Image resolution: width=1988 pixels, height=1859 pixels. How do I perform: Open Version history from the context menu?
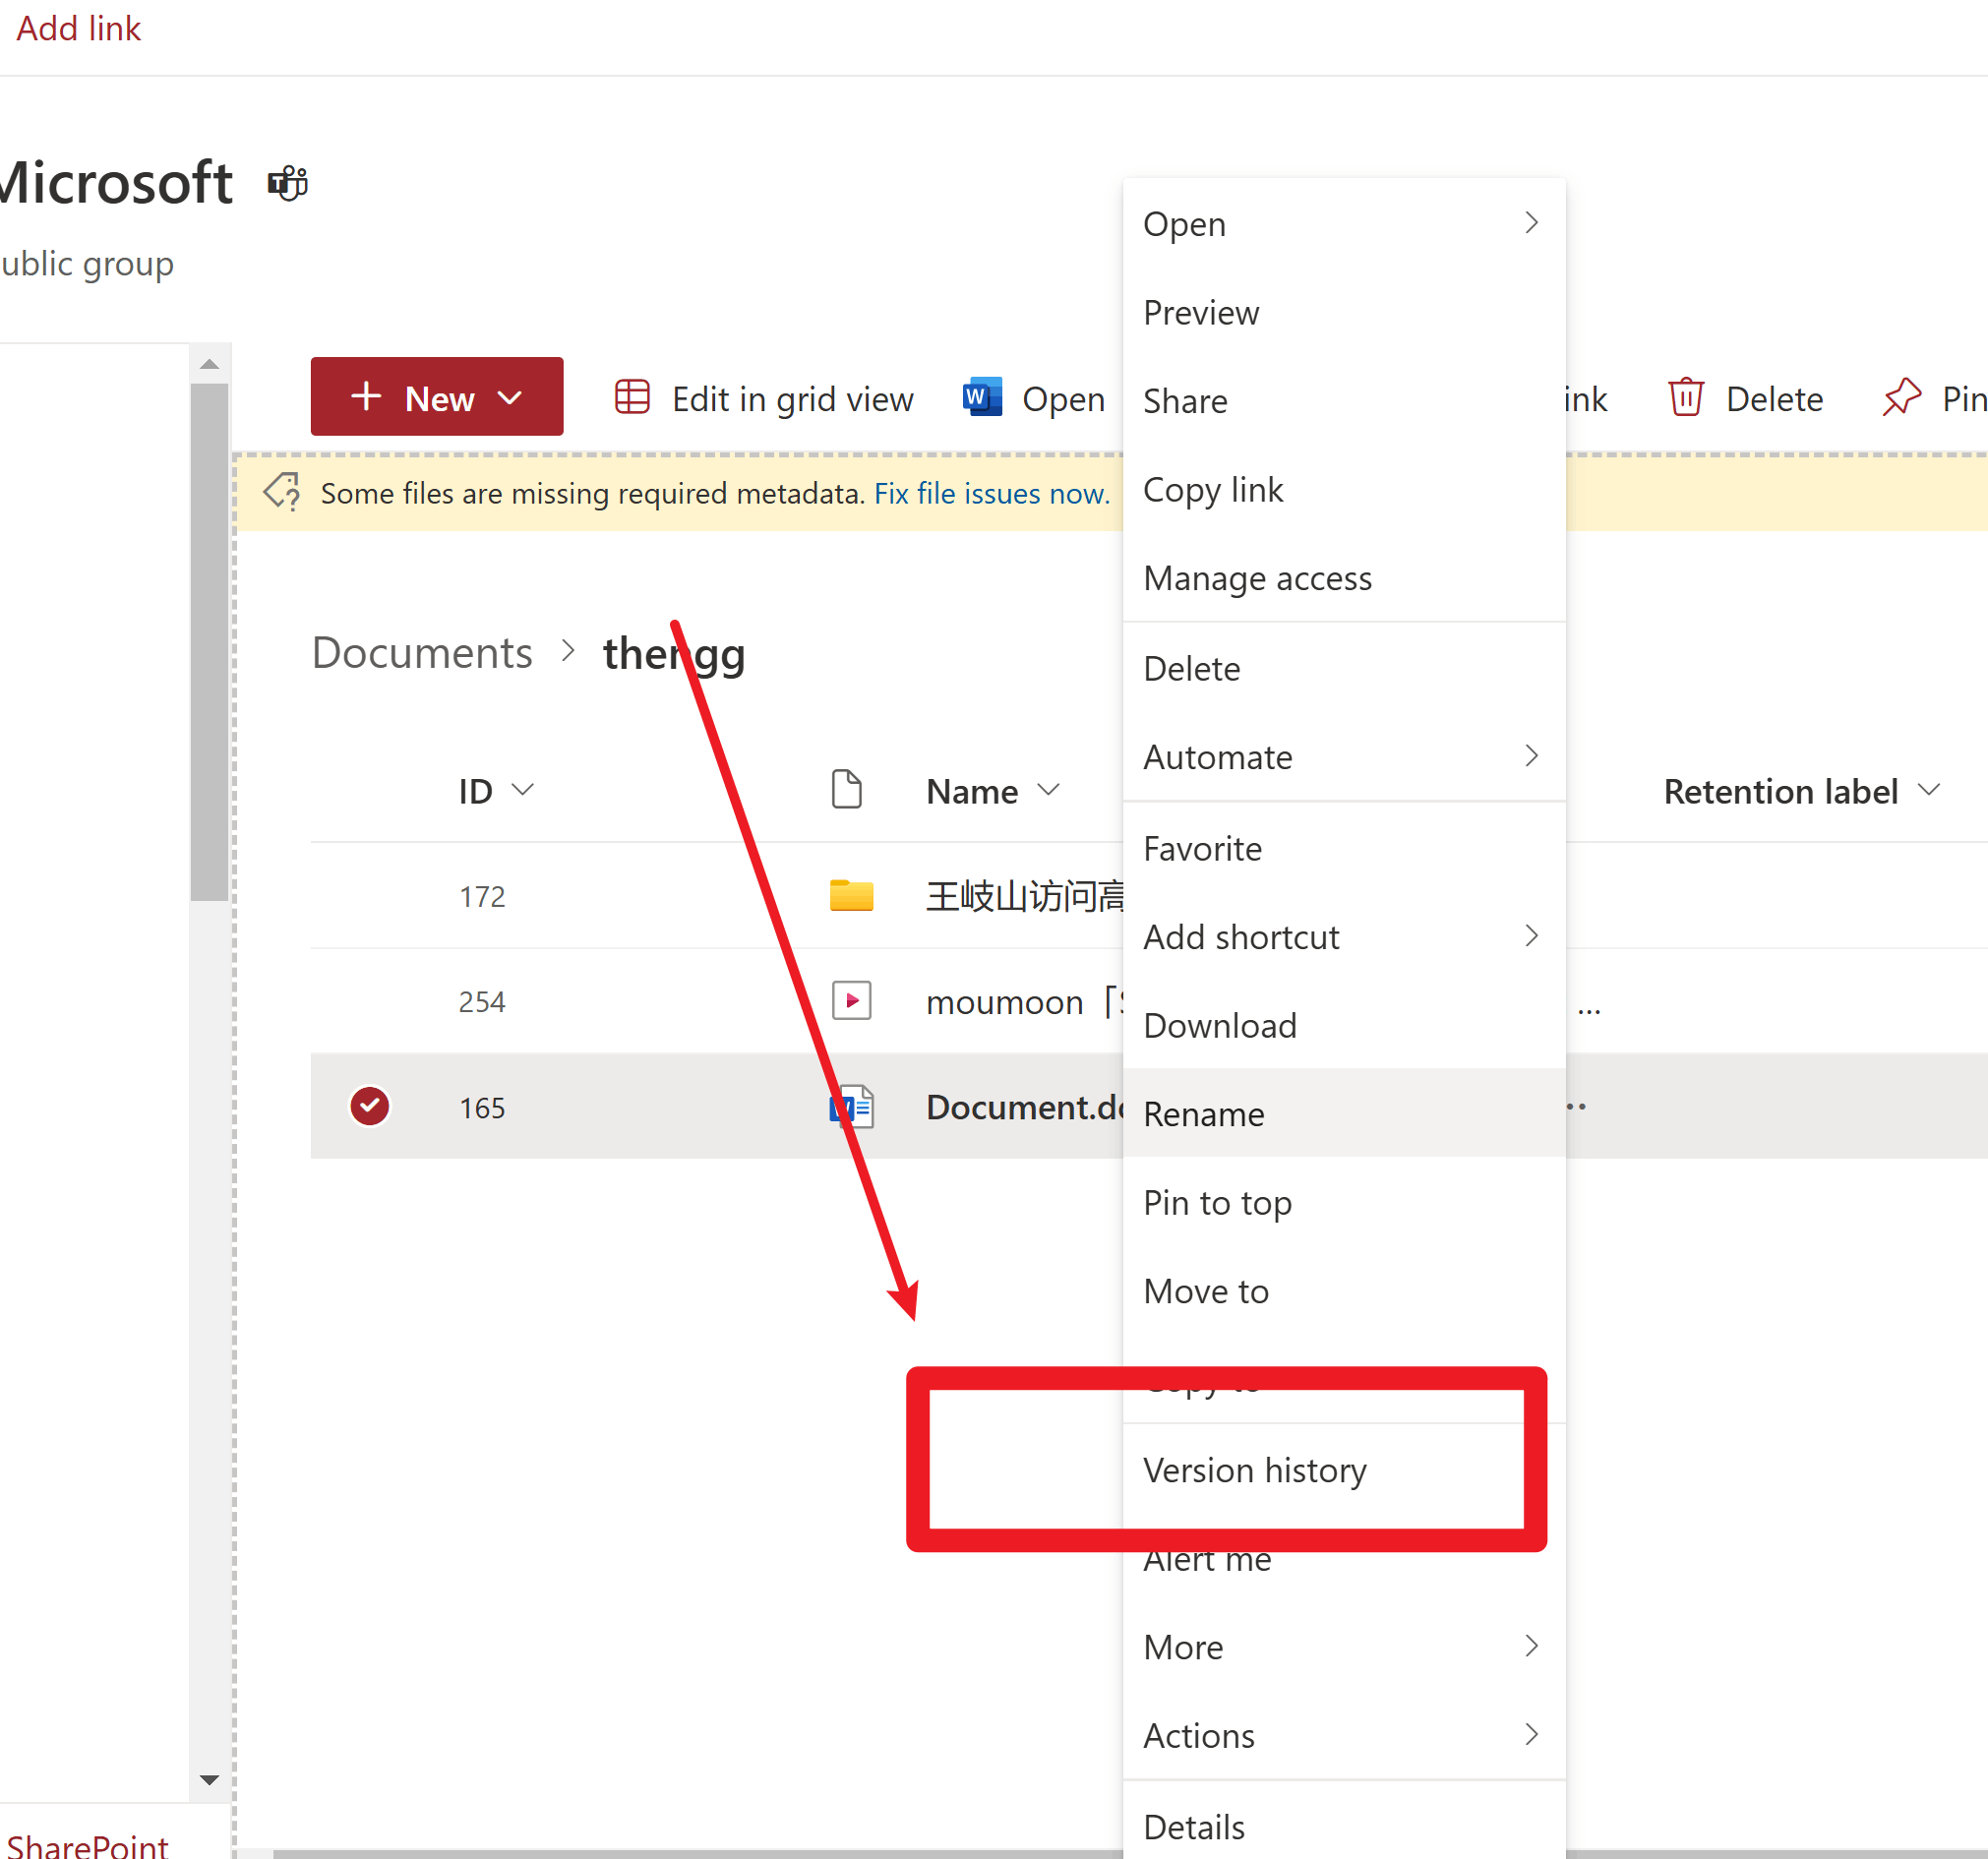[1344, 1470]
